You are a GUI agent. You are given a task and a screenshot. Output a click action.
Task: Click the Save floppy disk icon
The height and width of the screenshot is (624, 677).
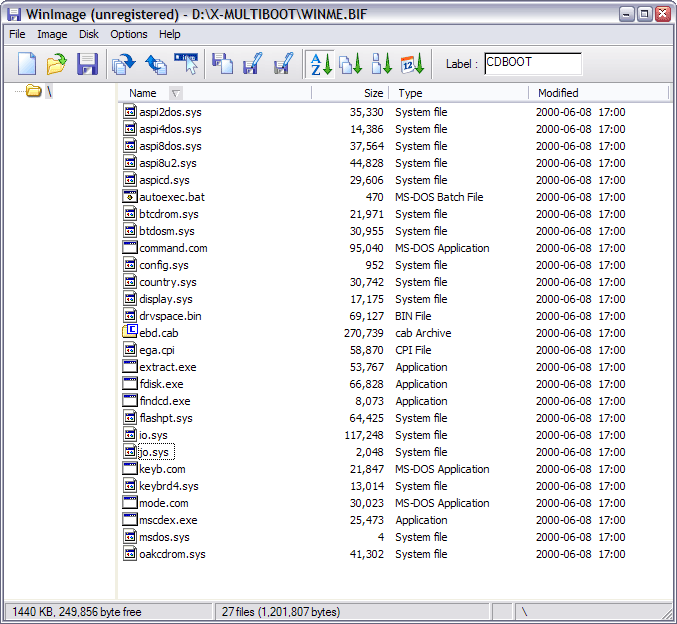[x=87, y=64]
